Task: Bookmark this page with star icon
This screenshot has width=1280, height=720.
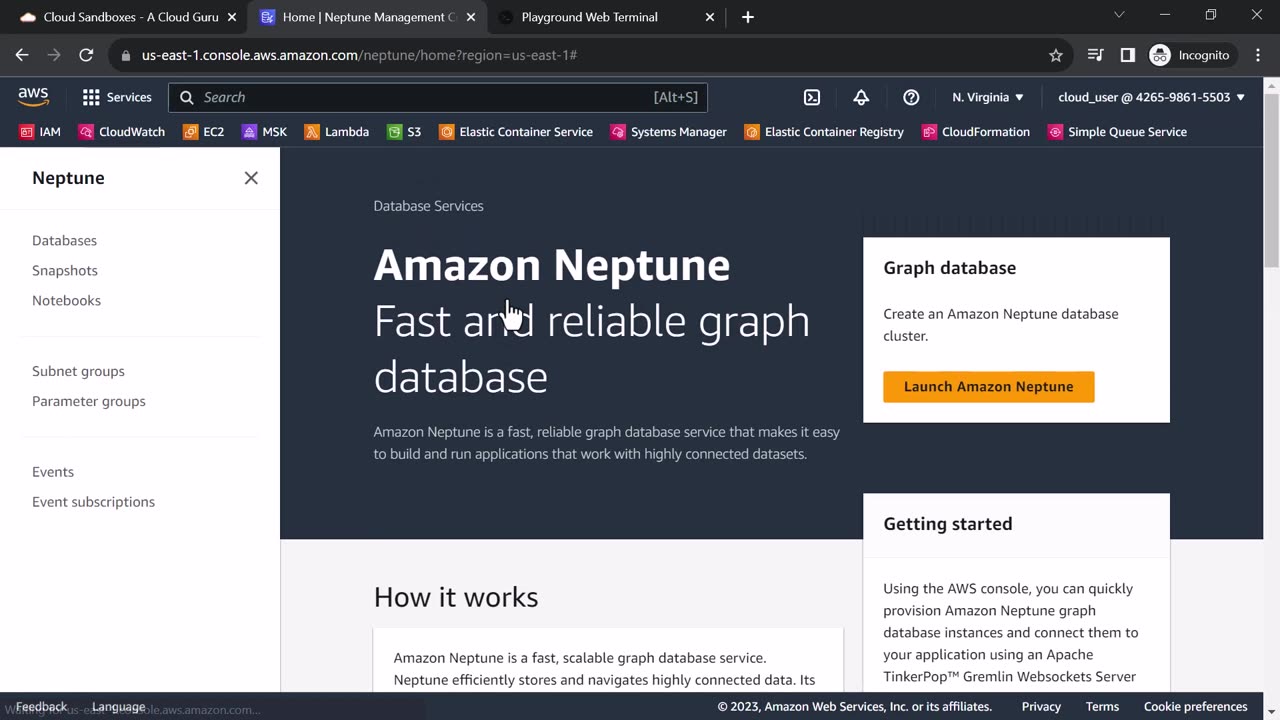Action: pos(1055,55)
